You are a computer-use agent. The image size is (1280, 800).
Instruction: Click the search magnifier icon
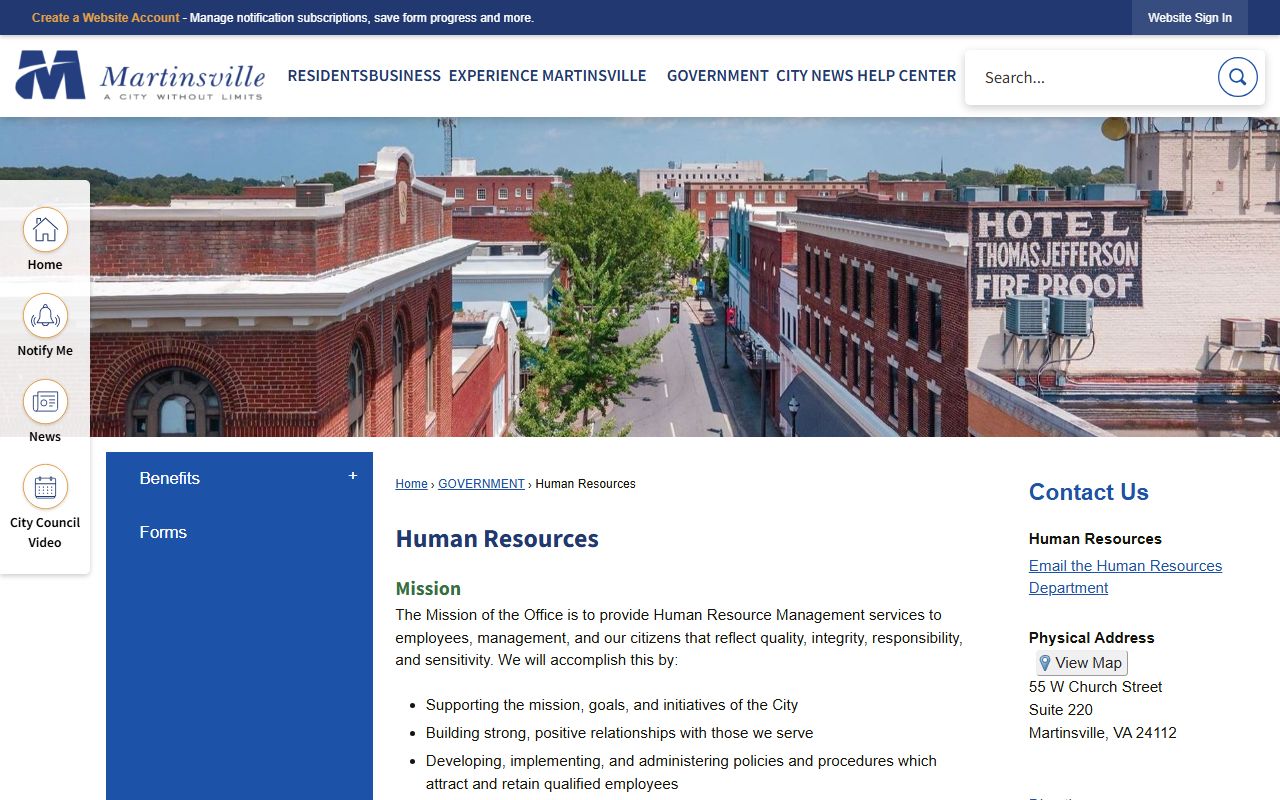[1237, 77]
